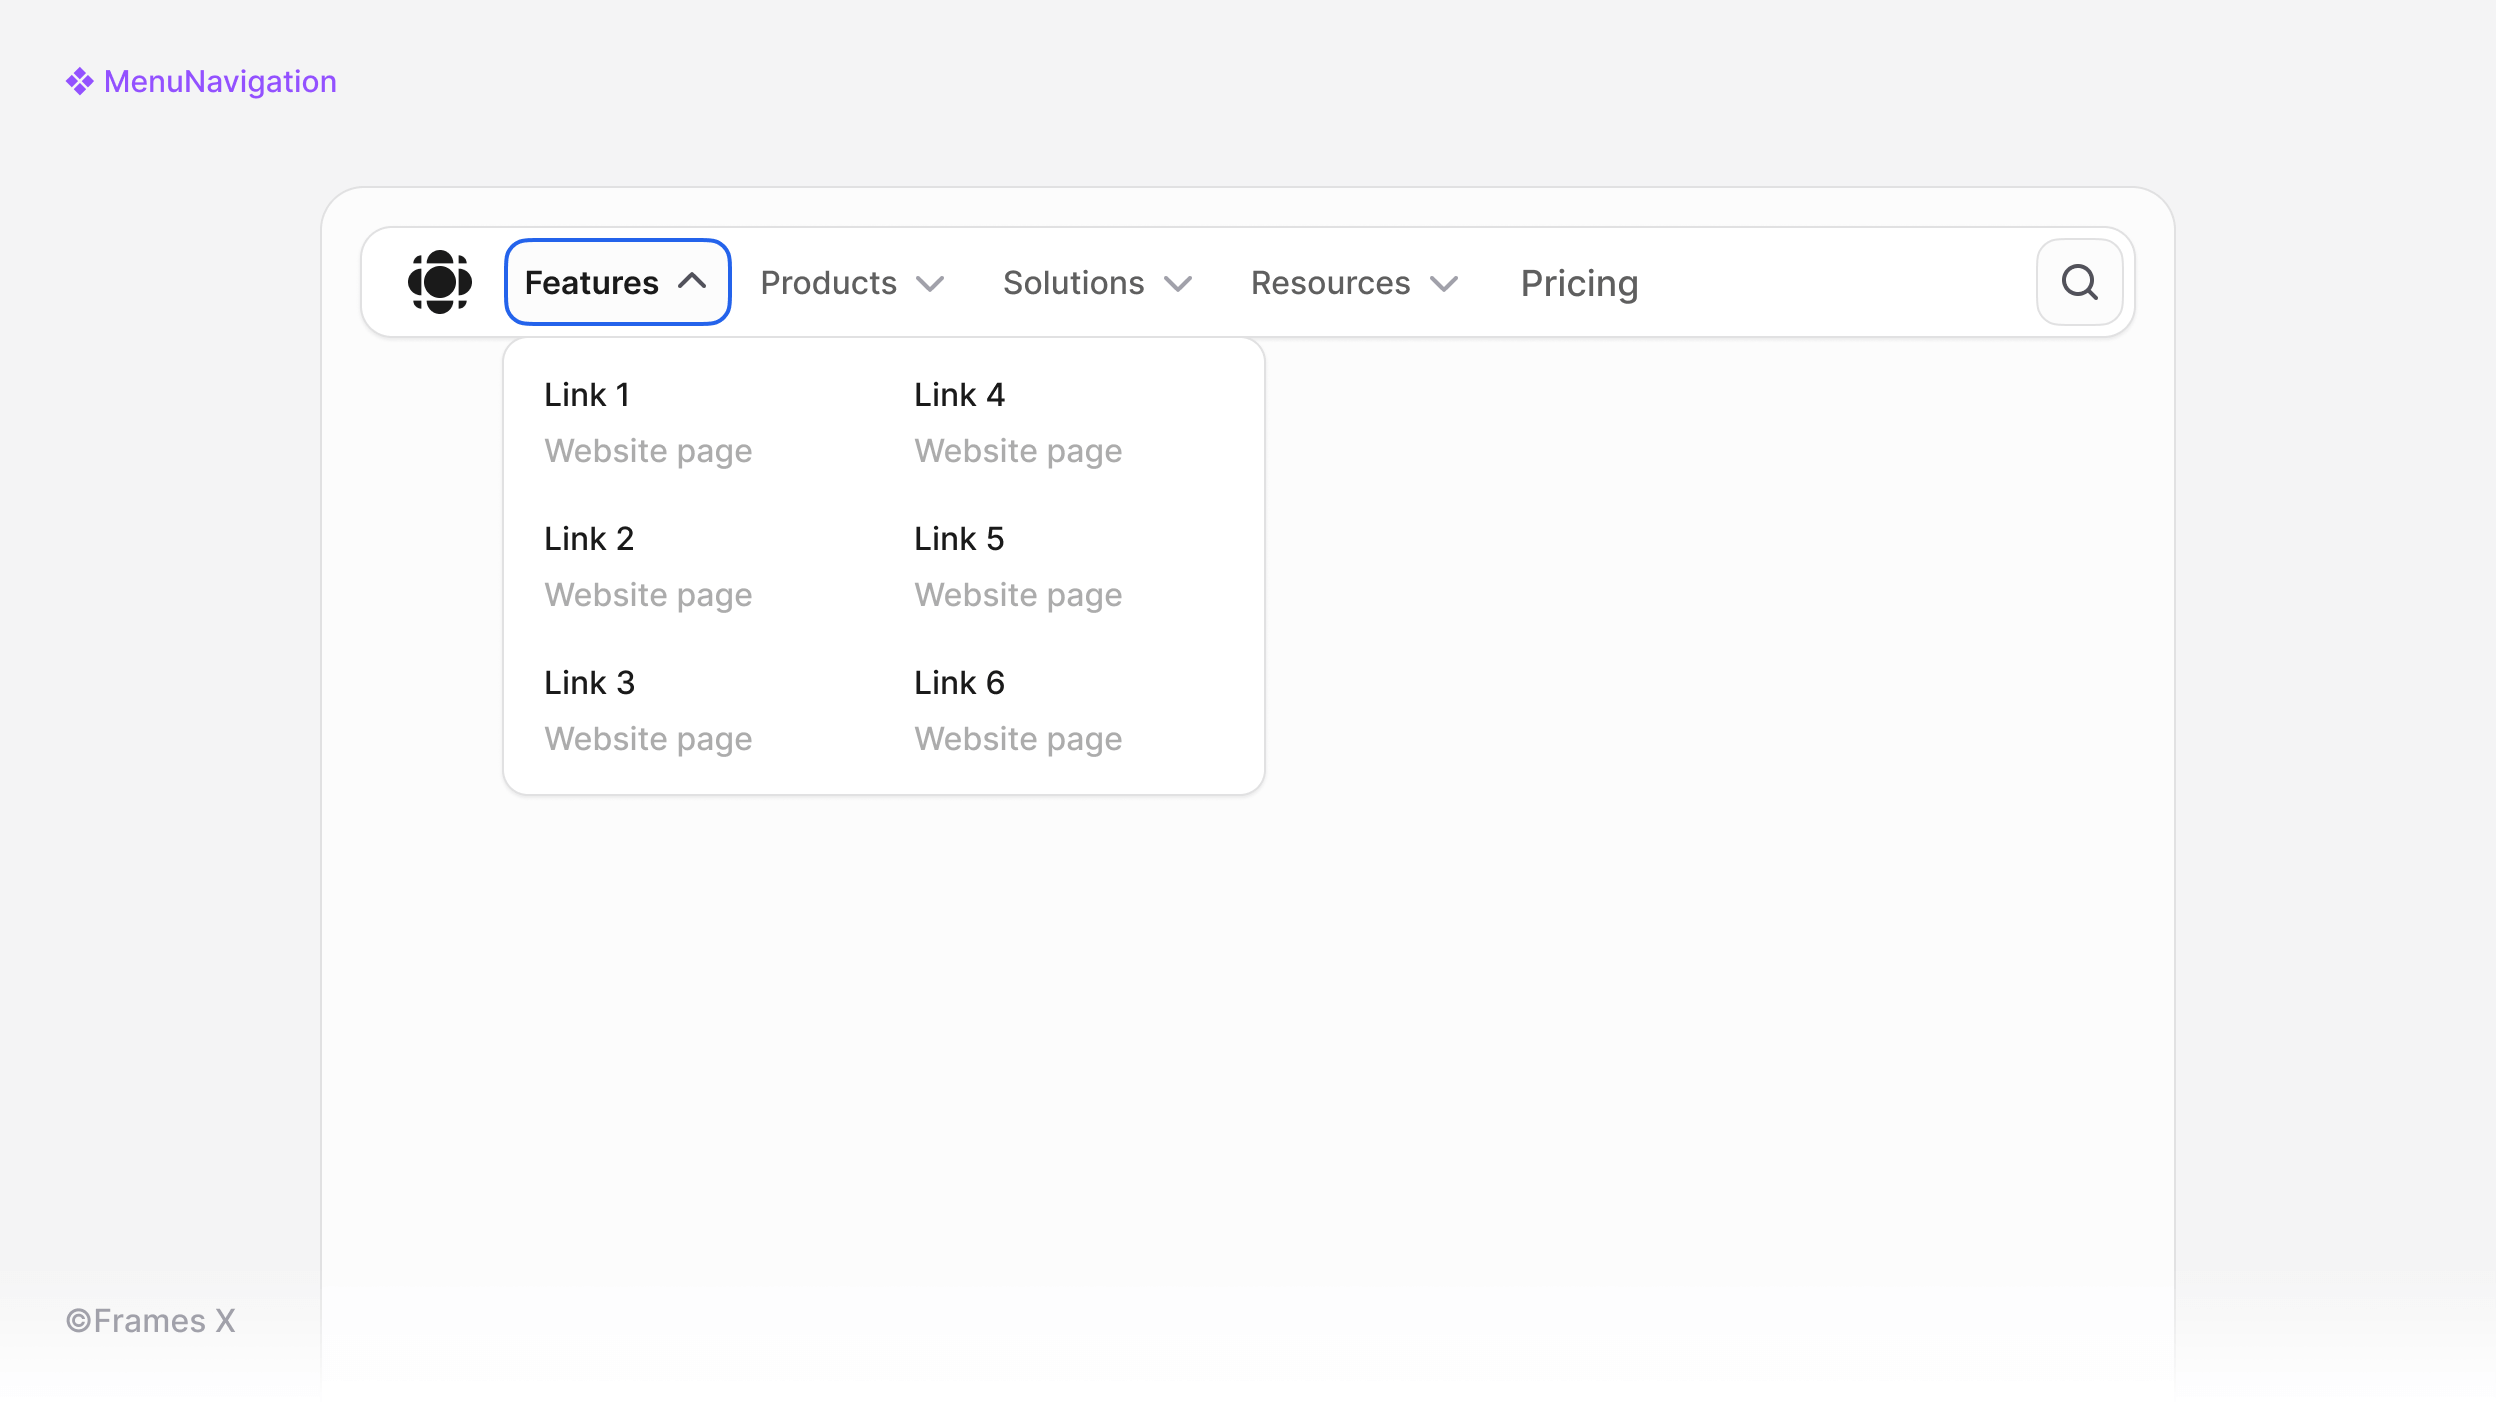Open Link 5 from the Features dropdown

point(958,538)
